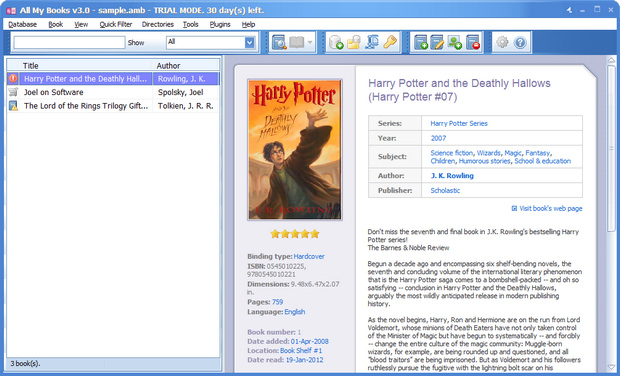
Task: Edit book using the pencil icon
Action: point(437,42)
